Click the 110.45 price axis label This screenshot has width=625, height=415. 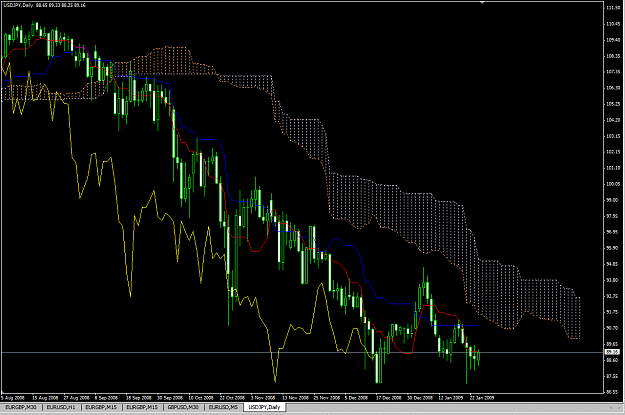(x=613, y=24)
